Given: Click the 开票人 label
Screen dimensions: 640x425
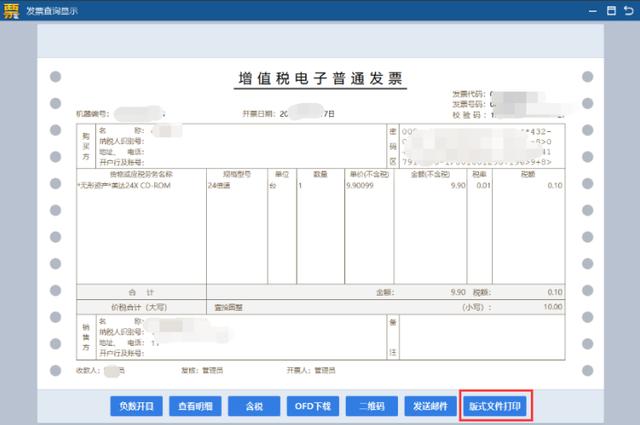Looking at the screenshot, I should (299, 370).
